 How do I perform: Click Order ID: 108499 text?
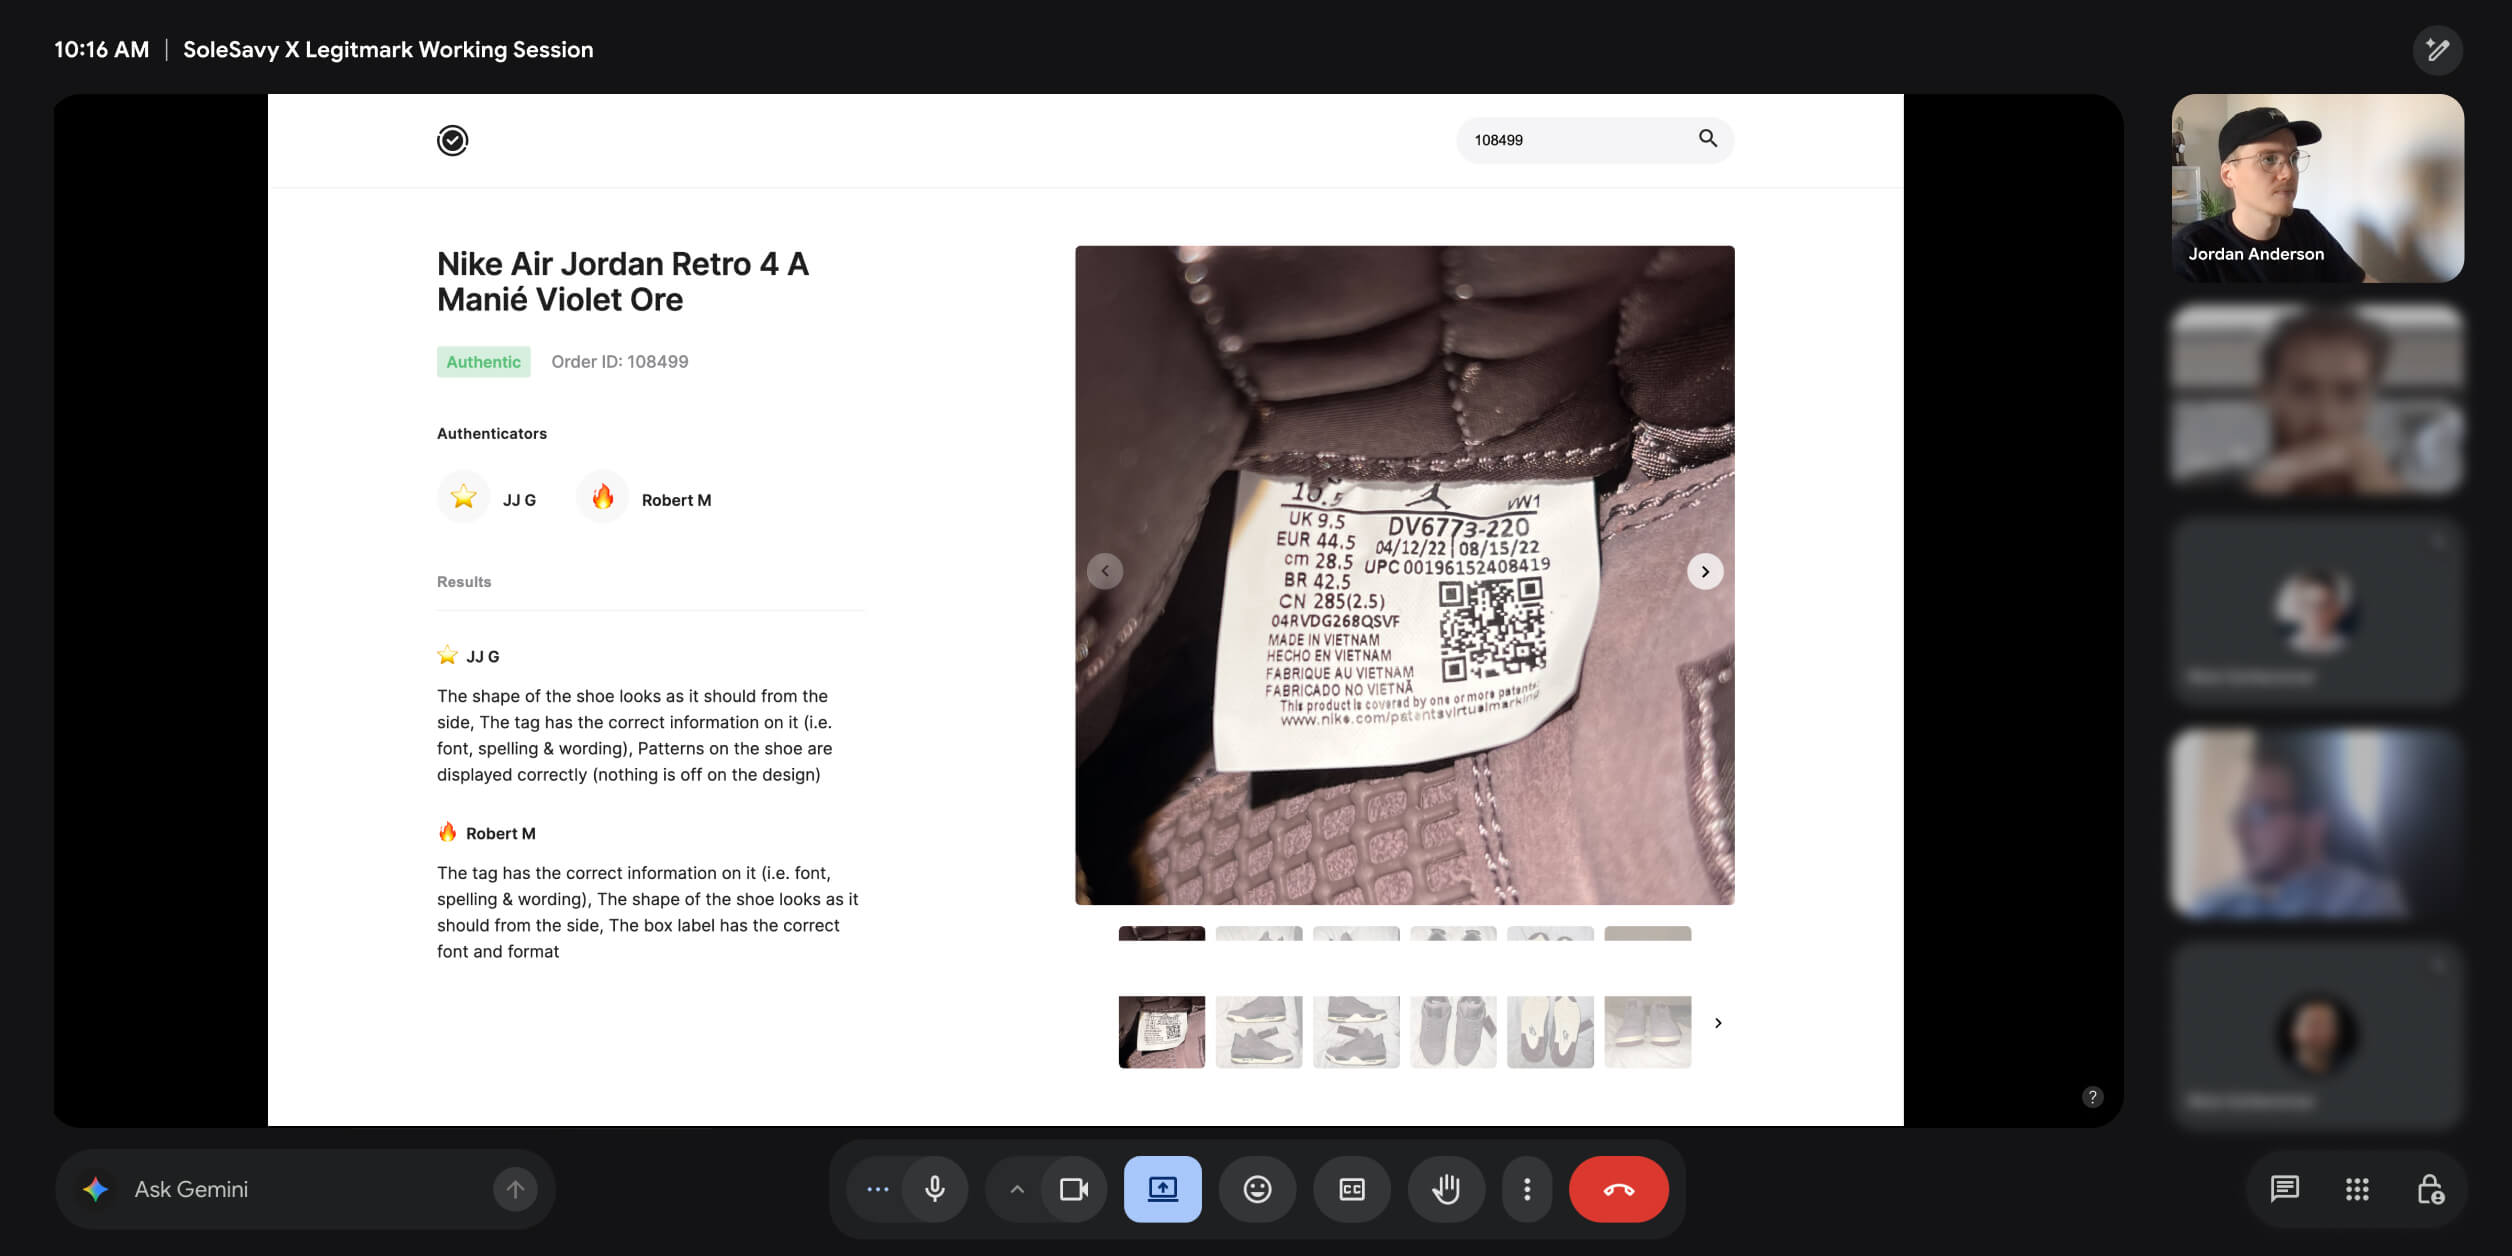[x=620, y=362]
